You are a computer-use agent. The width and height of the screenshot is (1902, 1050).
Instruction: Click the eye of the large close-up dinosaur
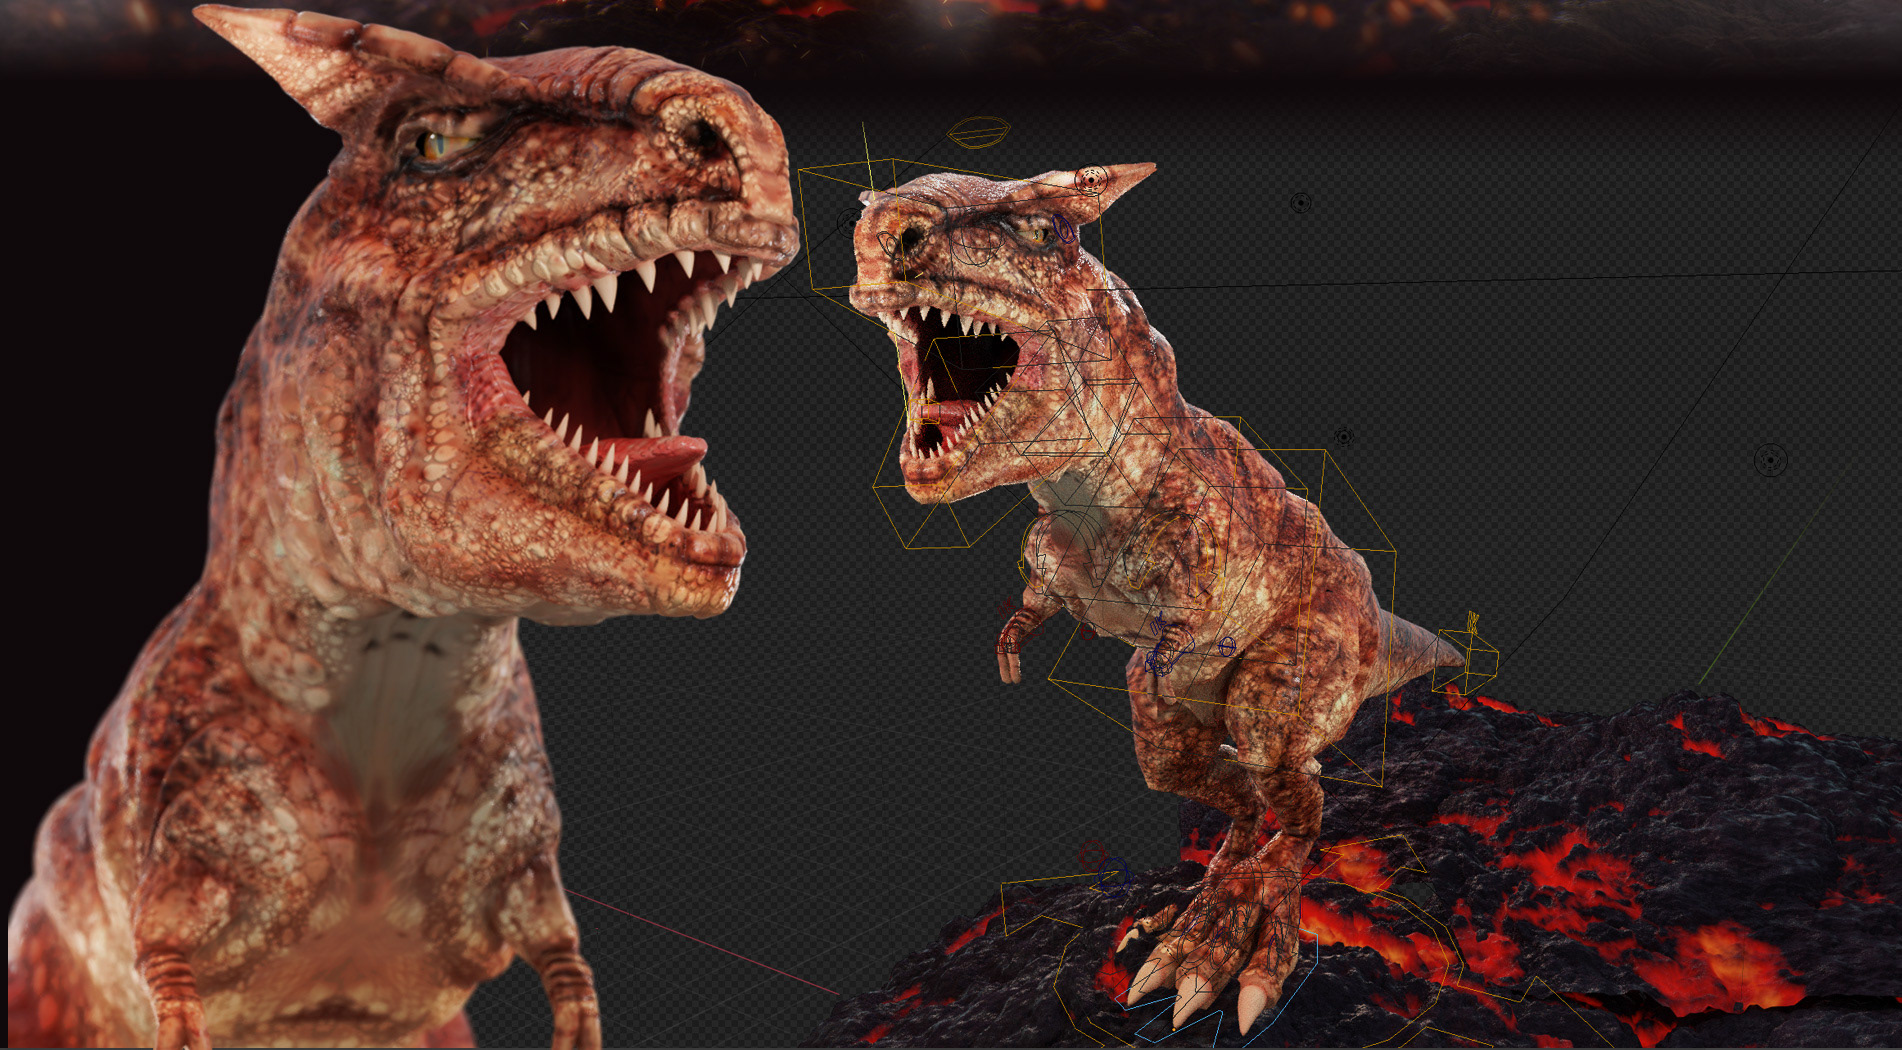tap(432, 146)
